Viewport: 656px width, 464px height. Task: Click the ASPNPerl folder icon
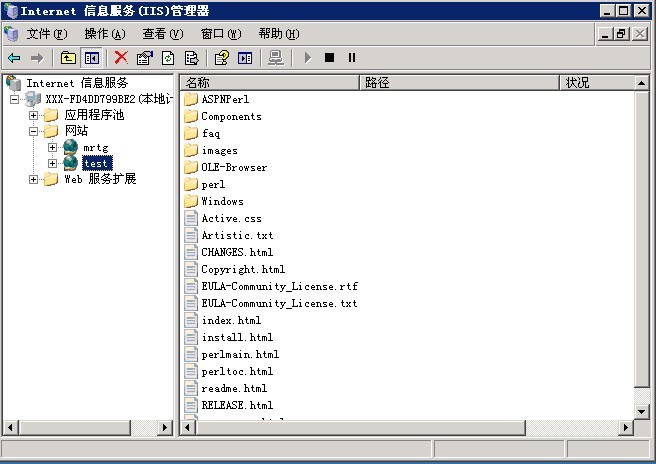click(191, 99)
